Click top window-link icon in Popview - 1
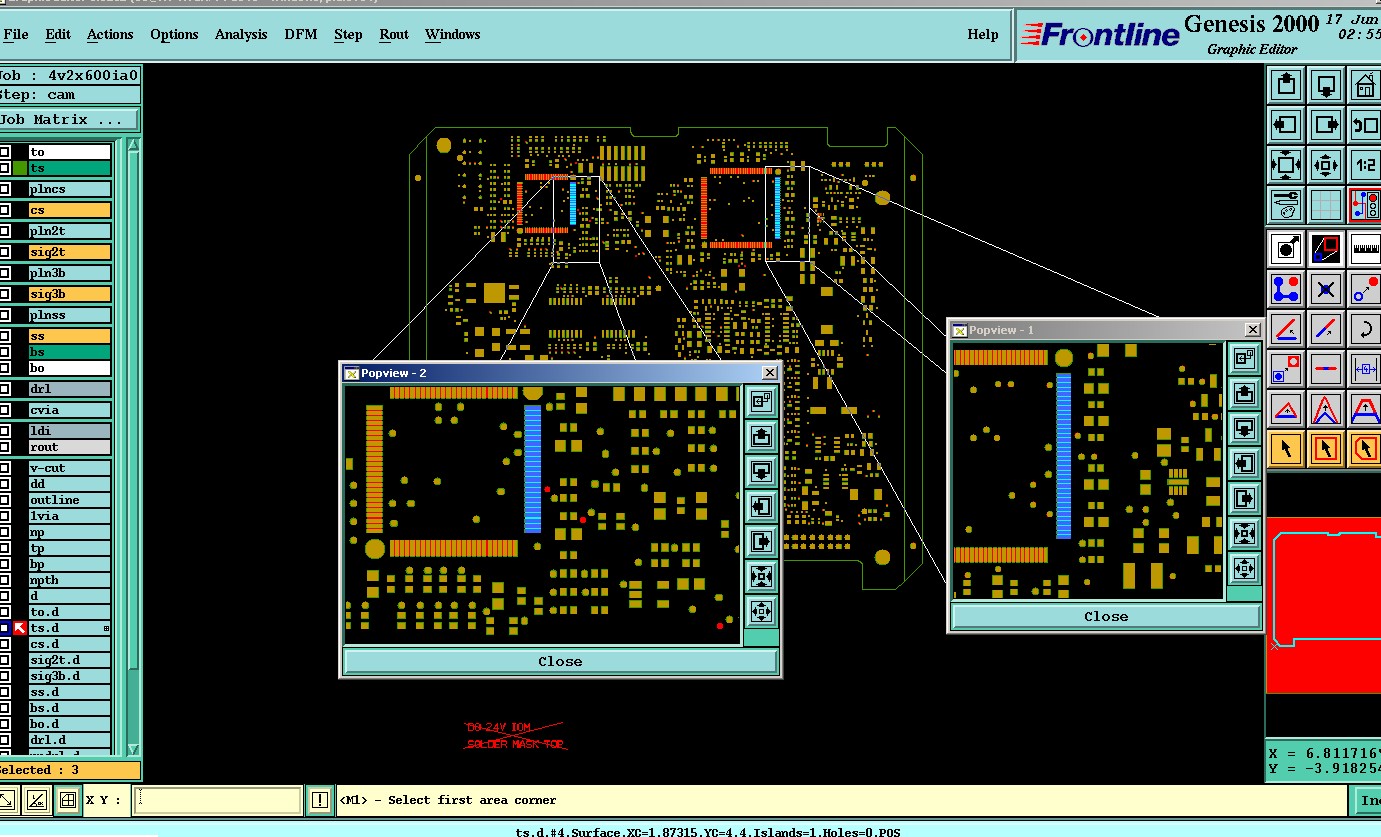 (x=1244, y=358)
